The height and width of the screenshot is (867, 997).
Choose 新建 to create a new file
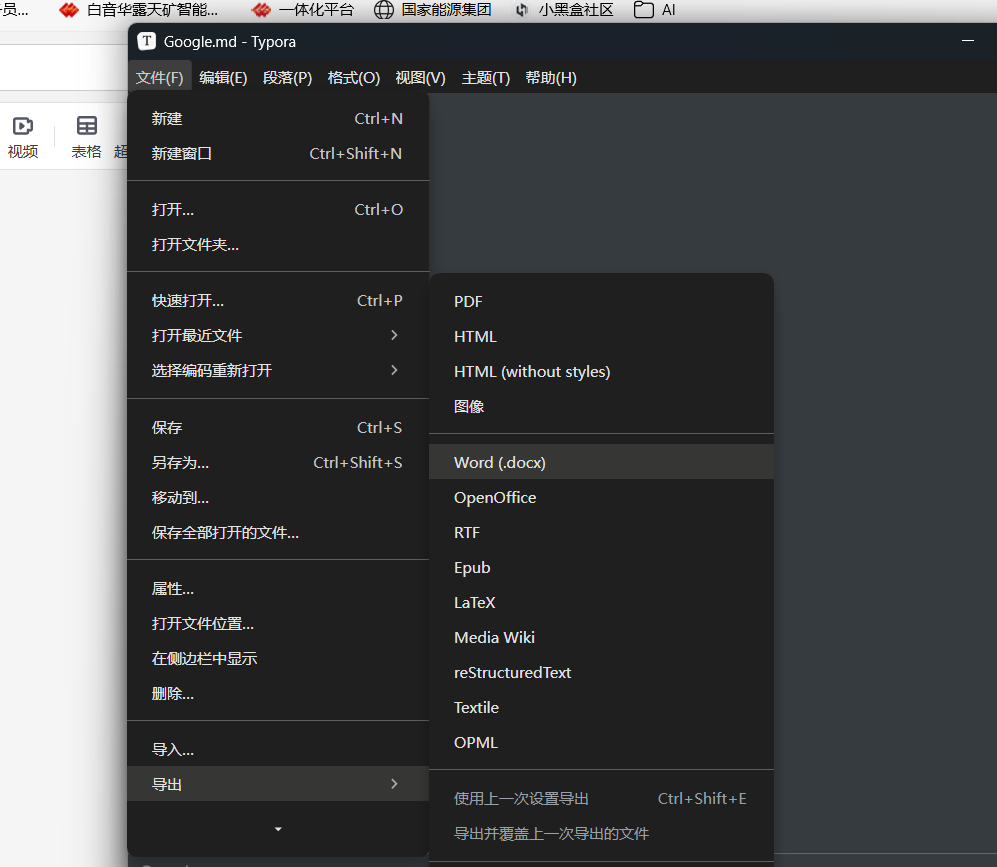(x=278, y=119)
